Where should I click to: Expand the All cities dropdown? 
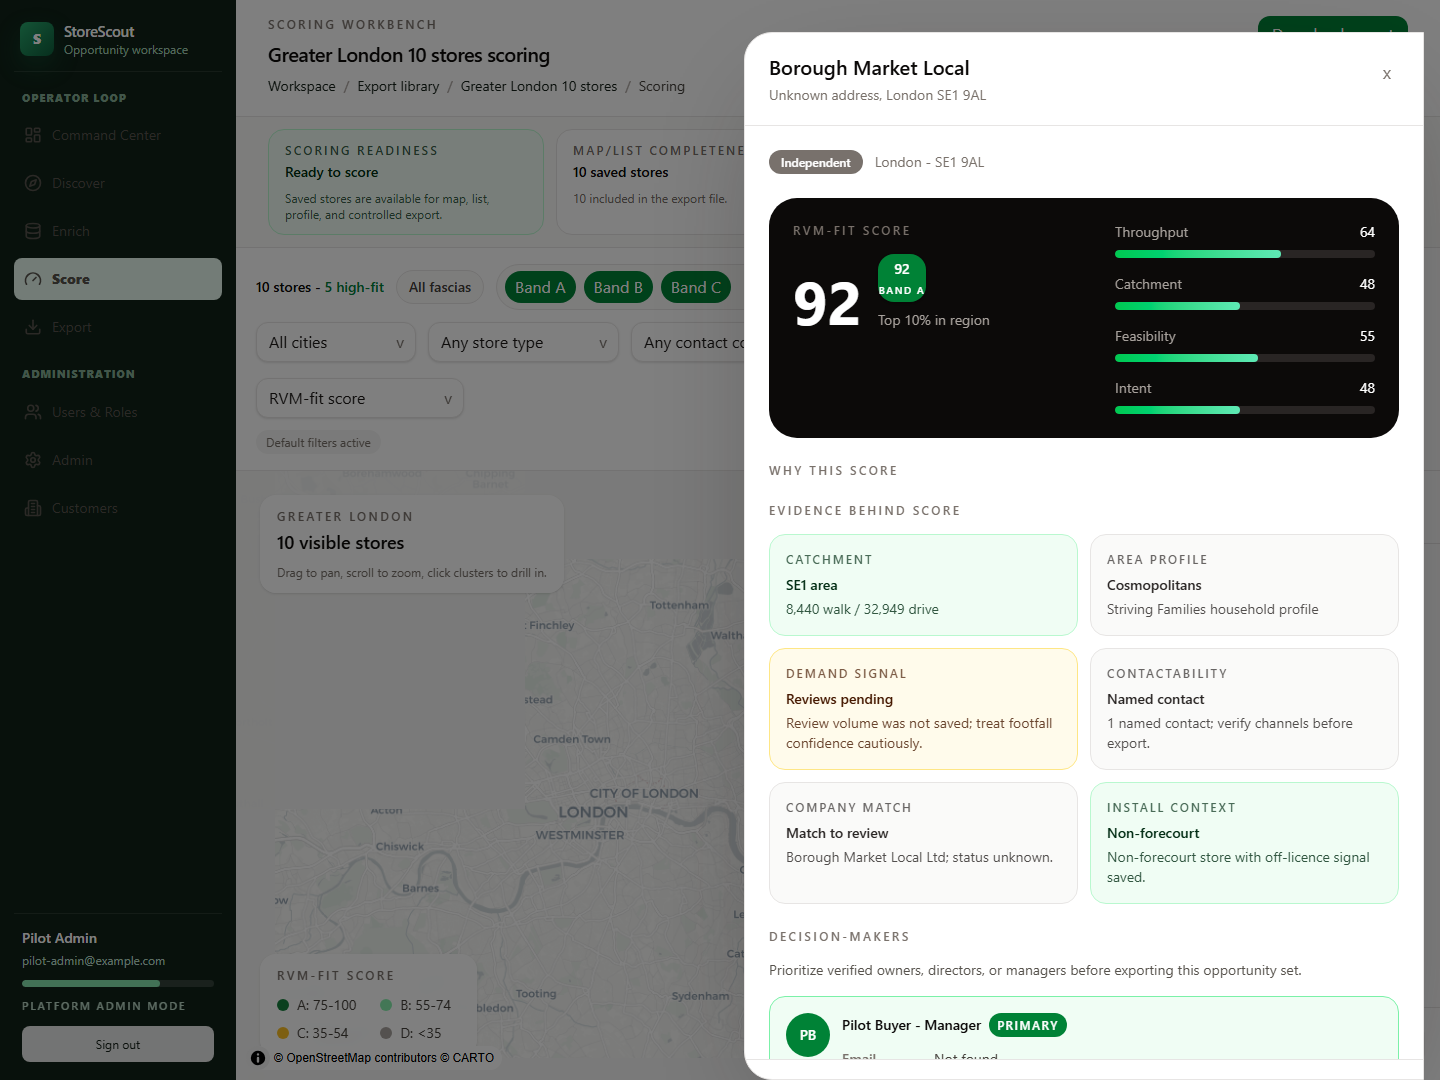click(x=336, y=342)
